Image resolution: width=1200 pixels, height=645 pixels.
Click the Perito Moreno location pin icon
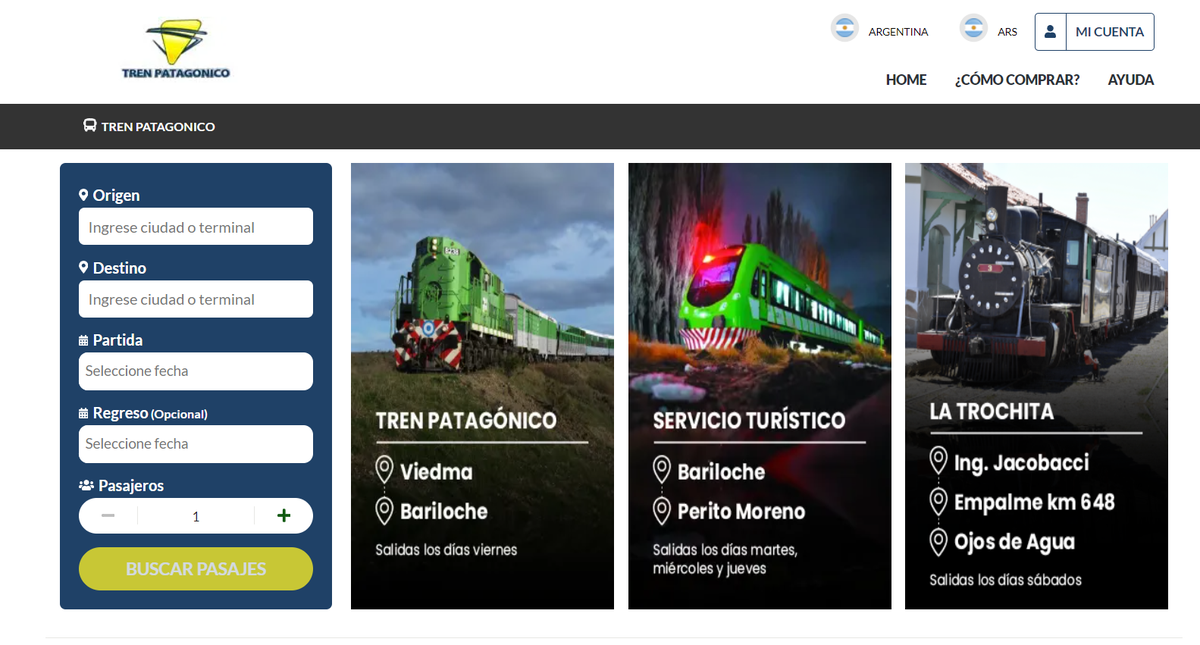pos(661,511)
